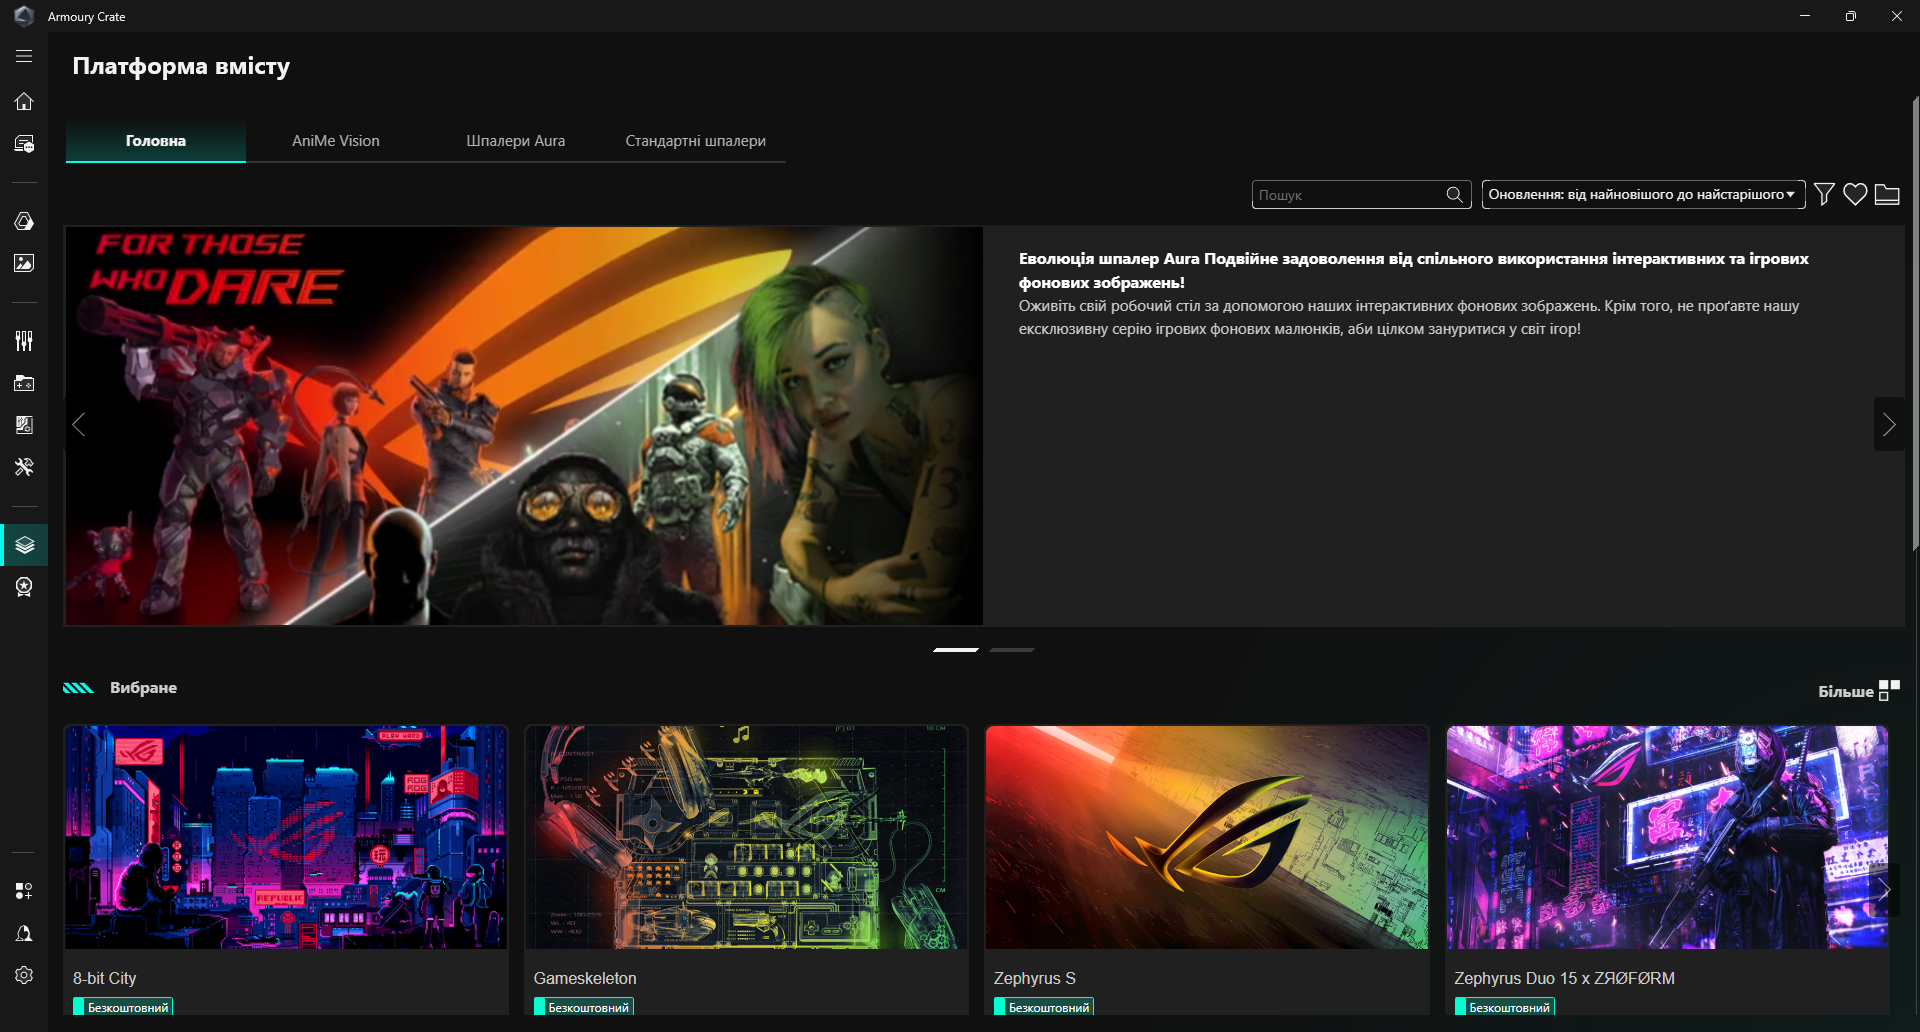
Task: Open the Game Library icon in sidebar
Action: tap(24, 383)
